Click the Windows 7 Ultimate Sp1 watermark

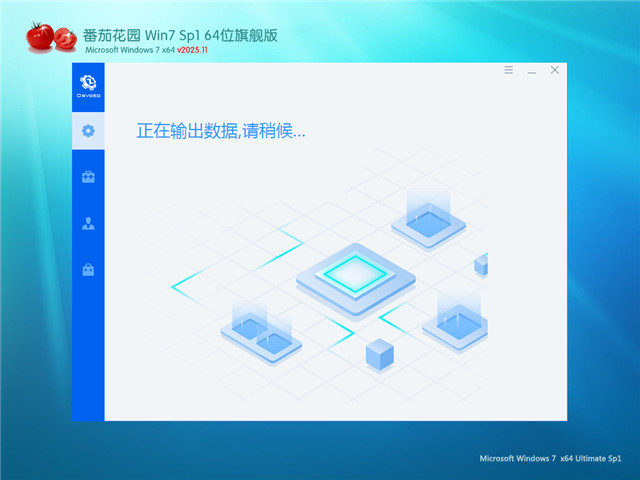(x=552, y=458)
